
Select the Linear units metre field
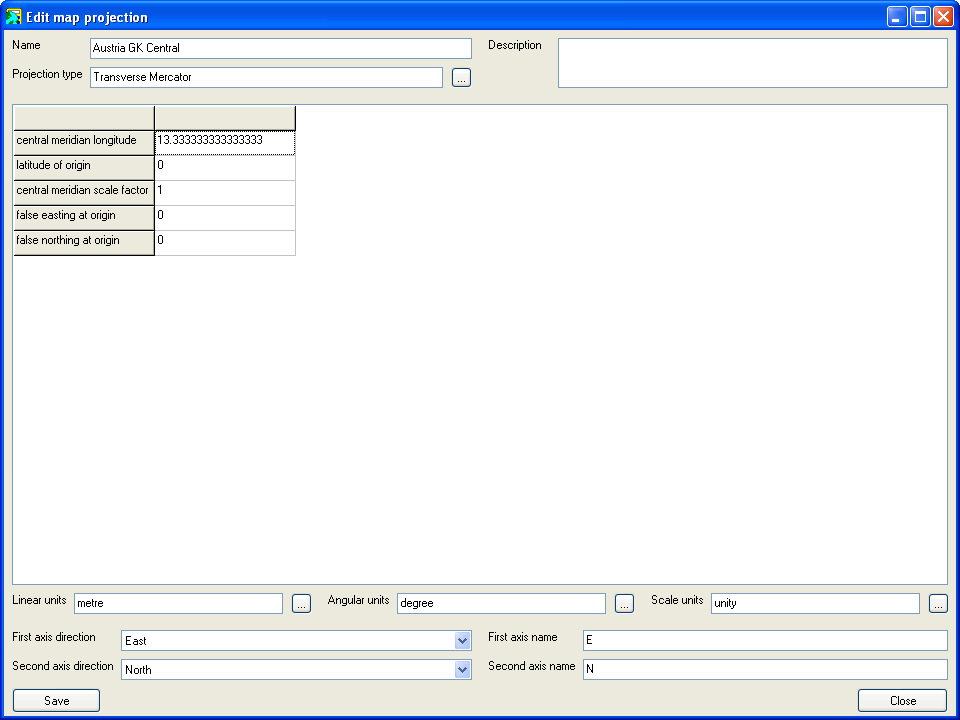pyautogui.click(x=178, y=603)
